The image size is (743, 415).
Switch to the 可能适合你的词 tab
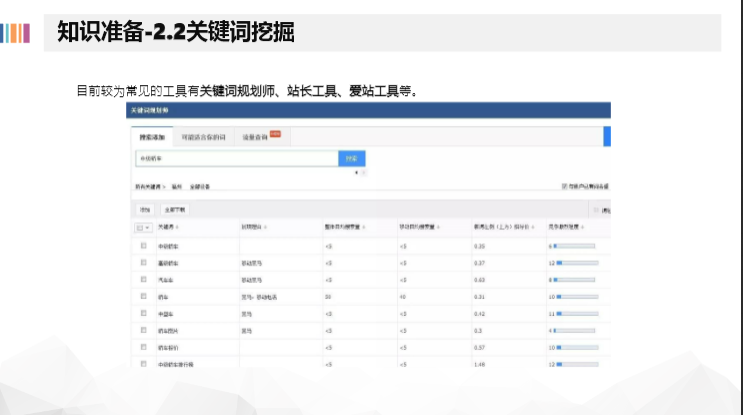click(204, 137)
